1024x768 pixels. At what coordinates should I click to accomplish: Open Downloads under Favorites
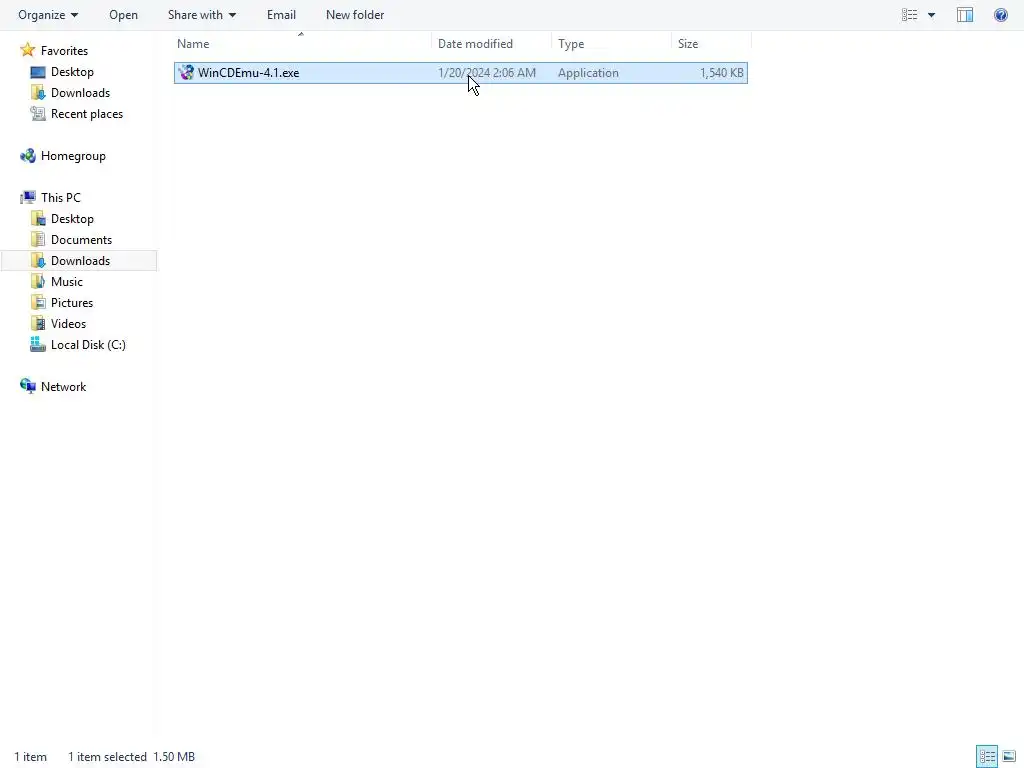click(80, 93)
